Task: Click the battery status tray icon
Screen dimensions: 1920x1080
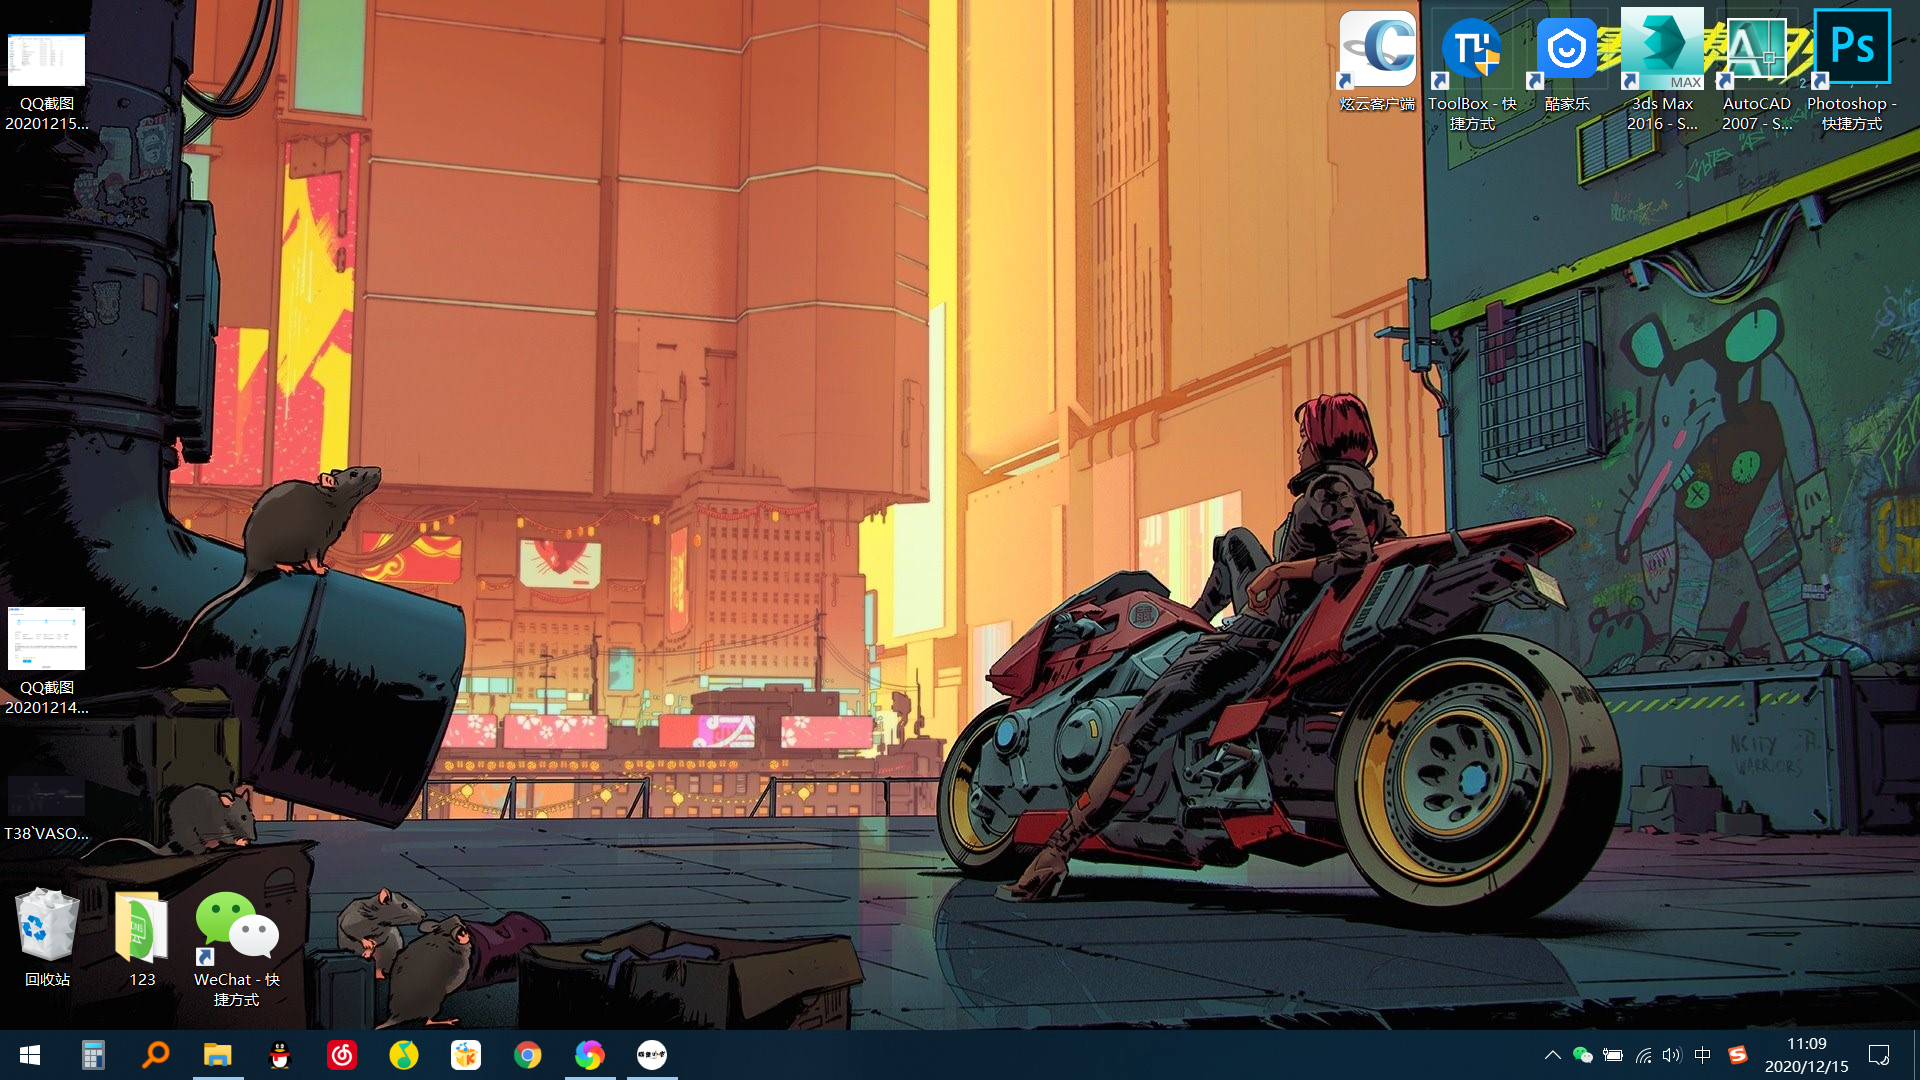Action: coord(1613,1055)
